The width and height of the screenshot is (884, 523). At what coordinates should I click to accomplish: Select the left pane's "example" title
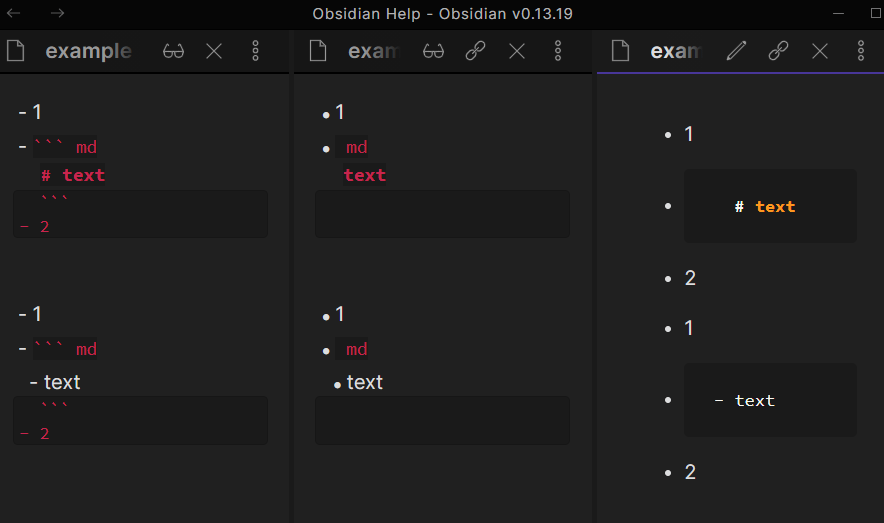[88, 51]
